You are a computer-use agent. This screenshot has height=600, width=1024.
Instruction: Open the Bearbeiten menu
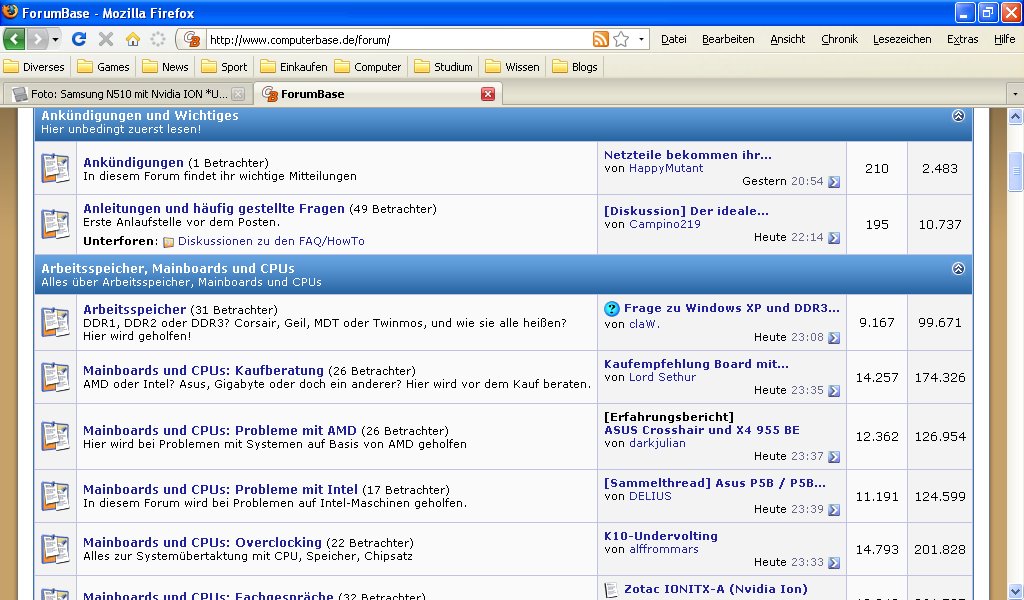click(x=728, y=39)
